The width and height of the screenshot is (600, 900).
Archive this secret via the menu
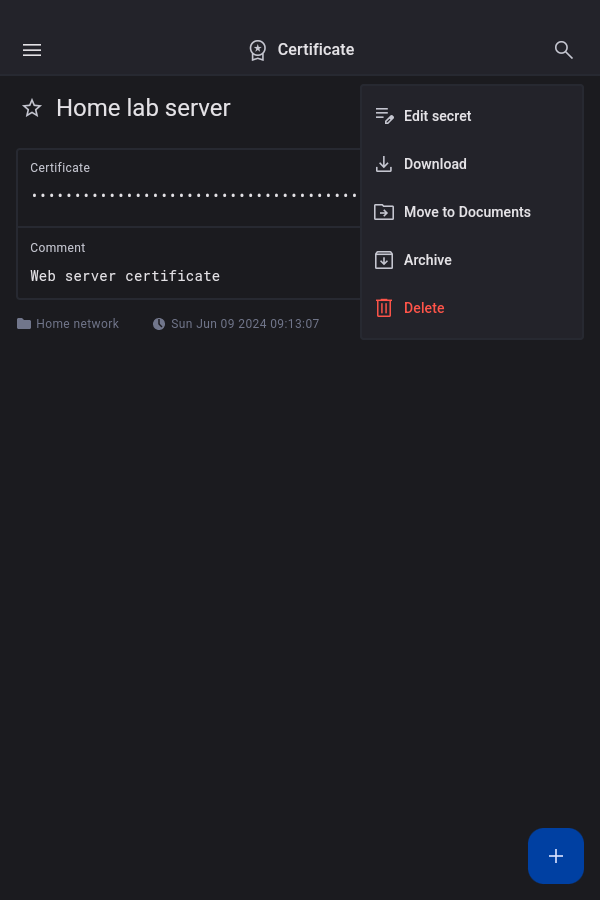click(x=428, y=260)
